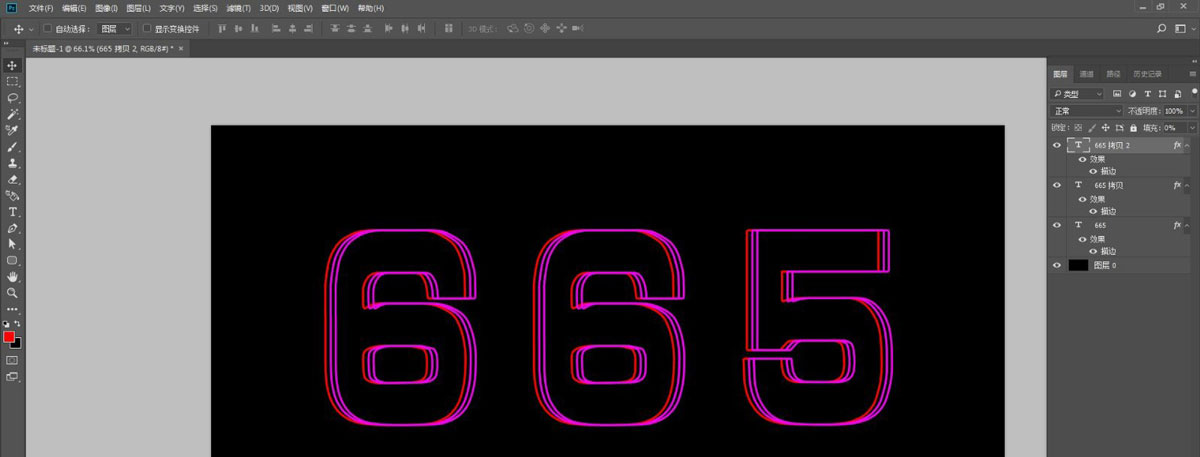Image resolution: width=1200 pixels, height=457 pixels.
Task: Open fx effects of 665 拷贝 2 layer
Action: (x=1178, y=145)
